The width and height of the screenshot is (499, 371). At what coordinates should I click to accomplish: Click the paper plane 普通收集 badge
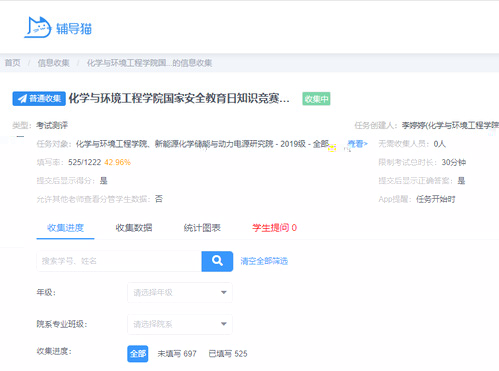coord(39,99)
